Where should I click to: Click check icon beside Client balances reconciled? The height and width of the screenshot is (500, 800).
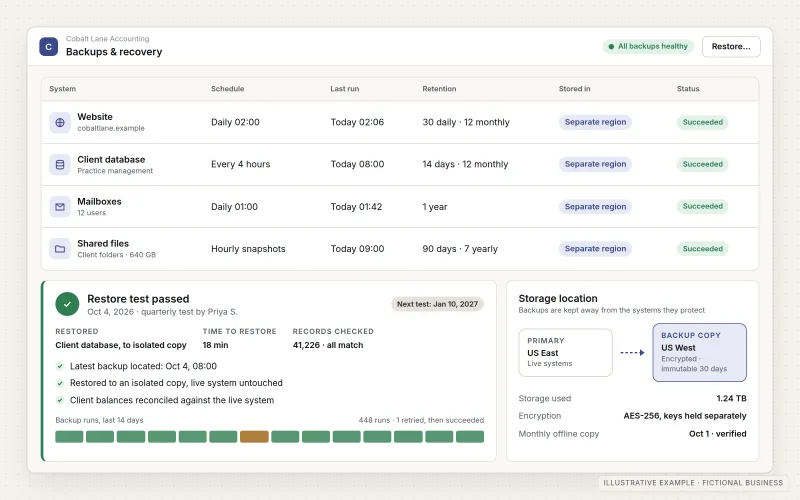(x=60, y=401)
